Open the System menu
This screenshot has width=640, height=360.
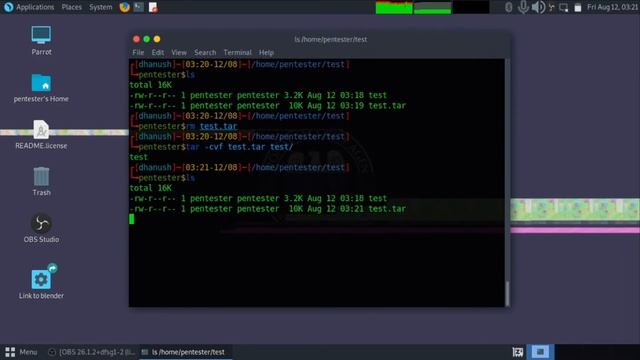pos(100,7)
